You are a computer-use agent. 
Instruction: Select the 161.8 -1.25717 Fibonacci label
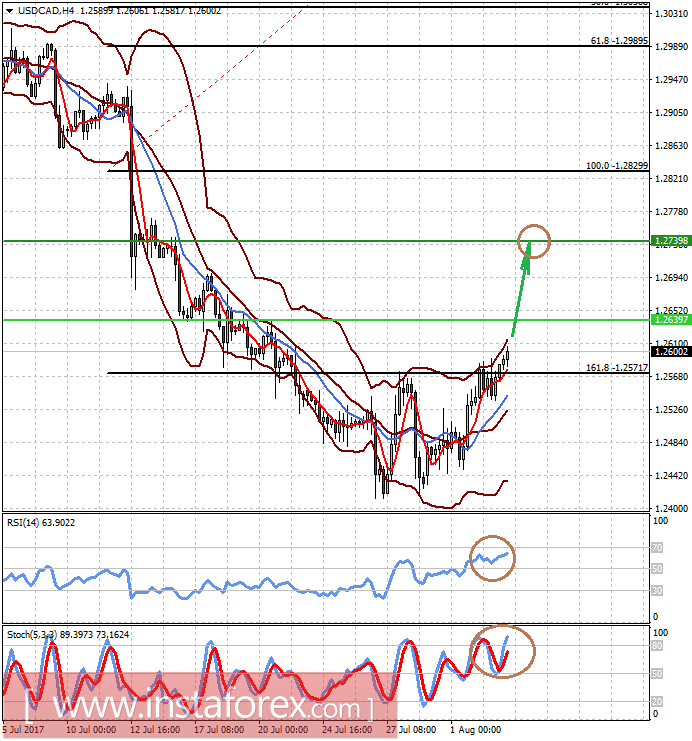(617, 368)
